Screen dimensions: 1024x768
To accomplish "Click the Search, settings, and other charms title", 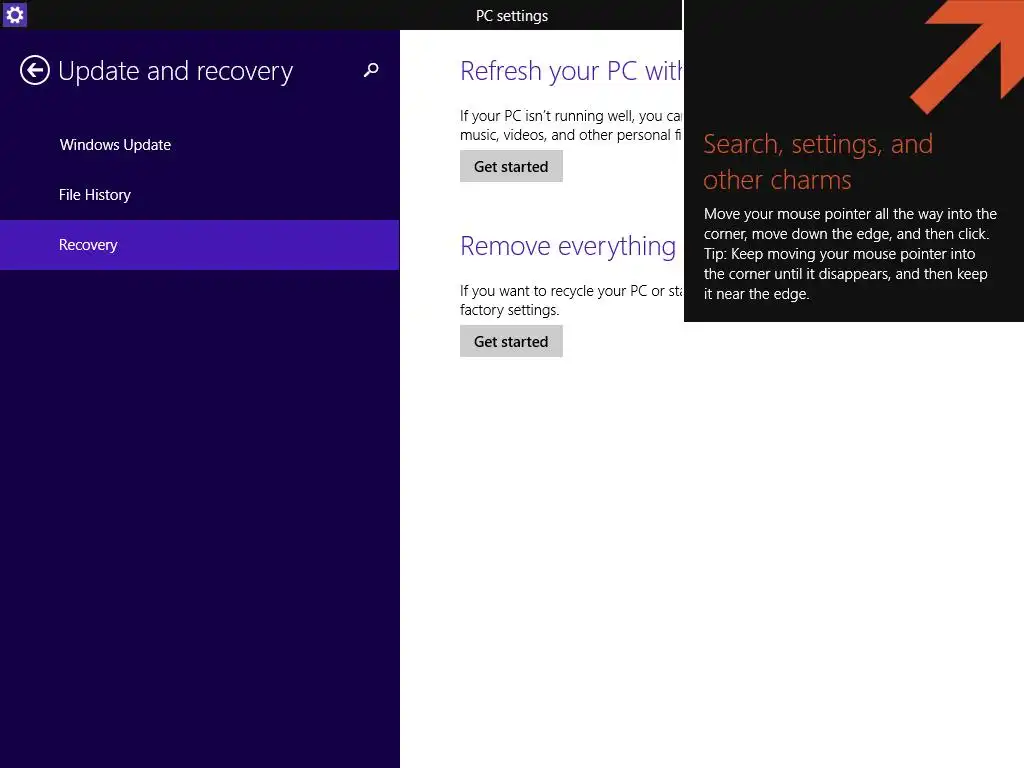I will click(x=818, y=161).
